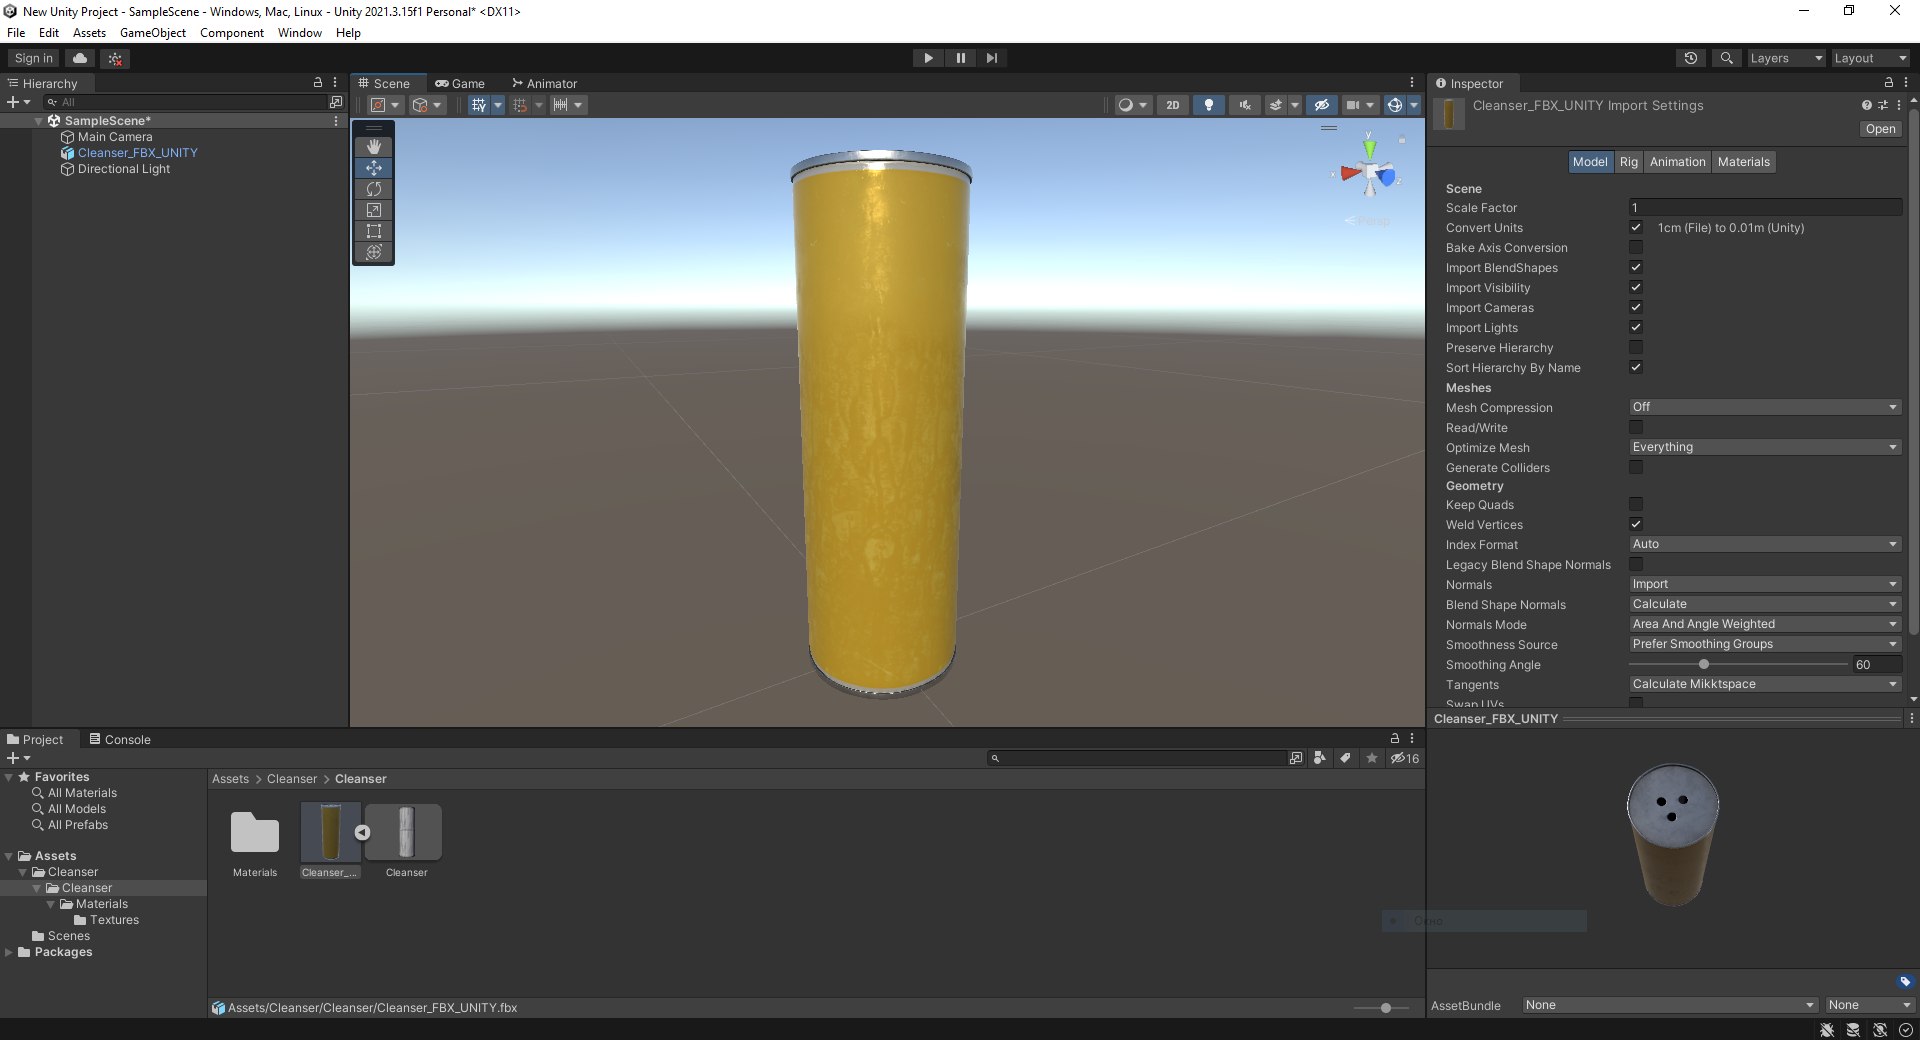Open the Game view tab
Image resolution: width=1920 pixels, height=1040 pixels.
click(460, 84)
